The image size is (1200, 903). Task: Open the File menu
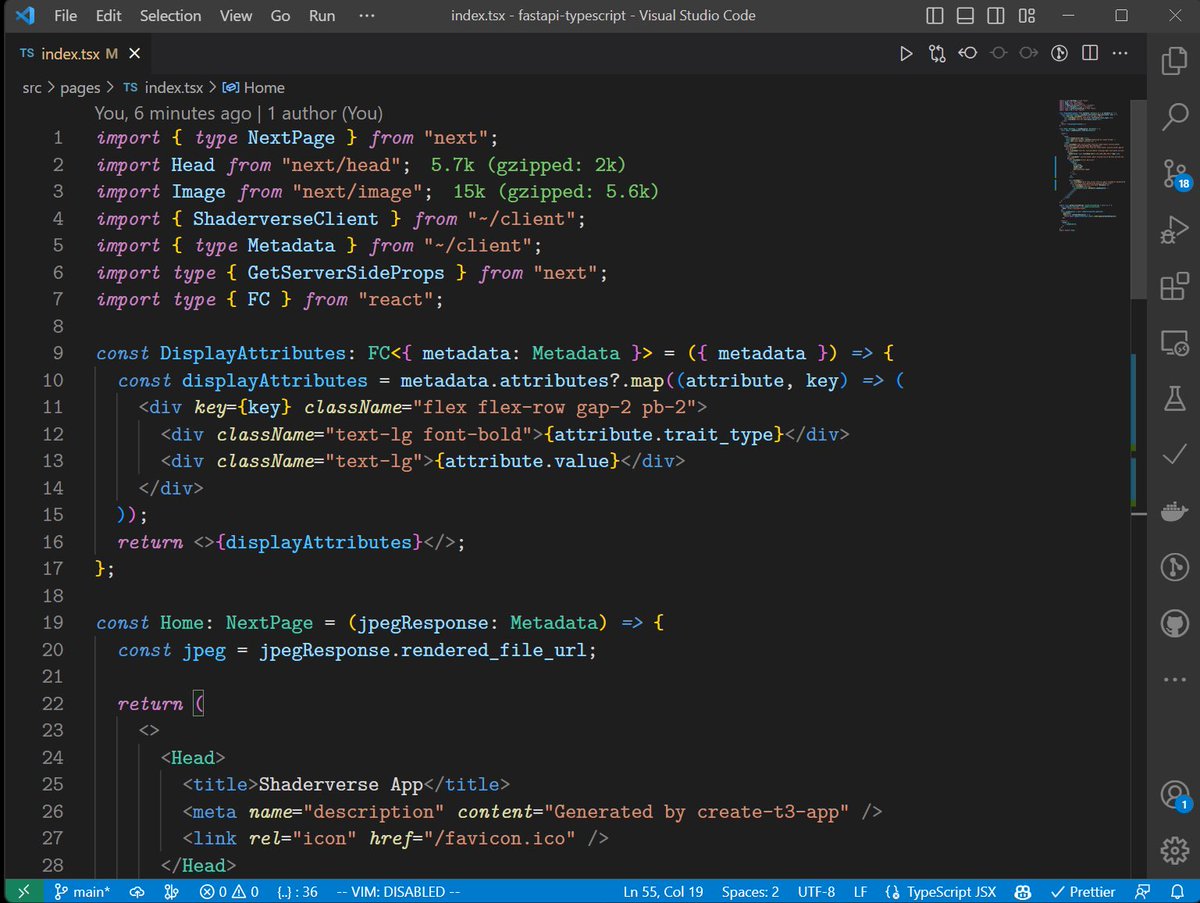pyautogui.click(x=65, y=16)
